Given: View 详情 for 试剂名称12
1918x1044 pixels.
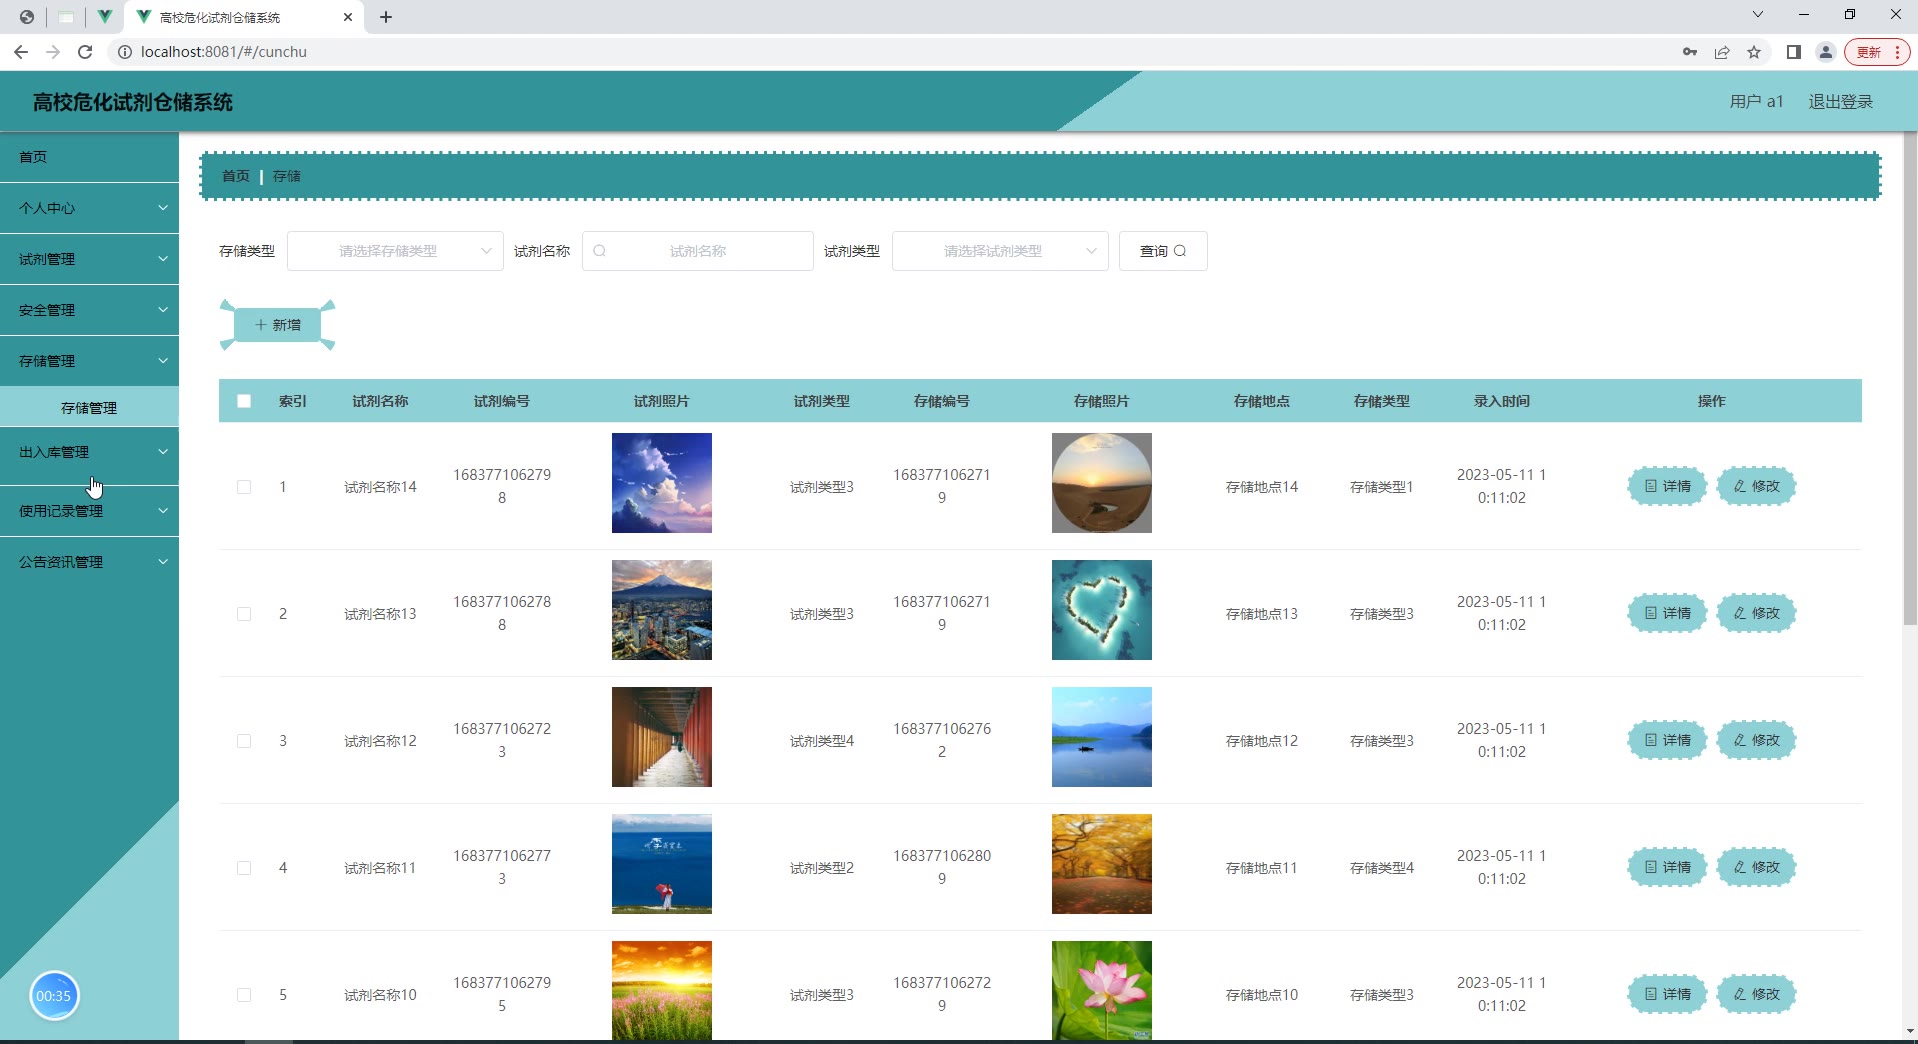Looking at the screenshot, I should coord(1667,740).
